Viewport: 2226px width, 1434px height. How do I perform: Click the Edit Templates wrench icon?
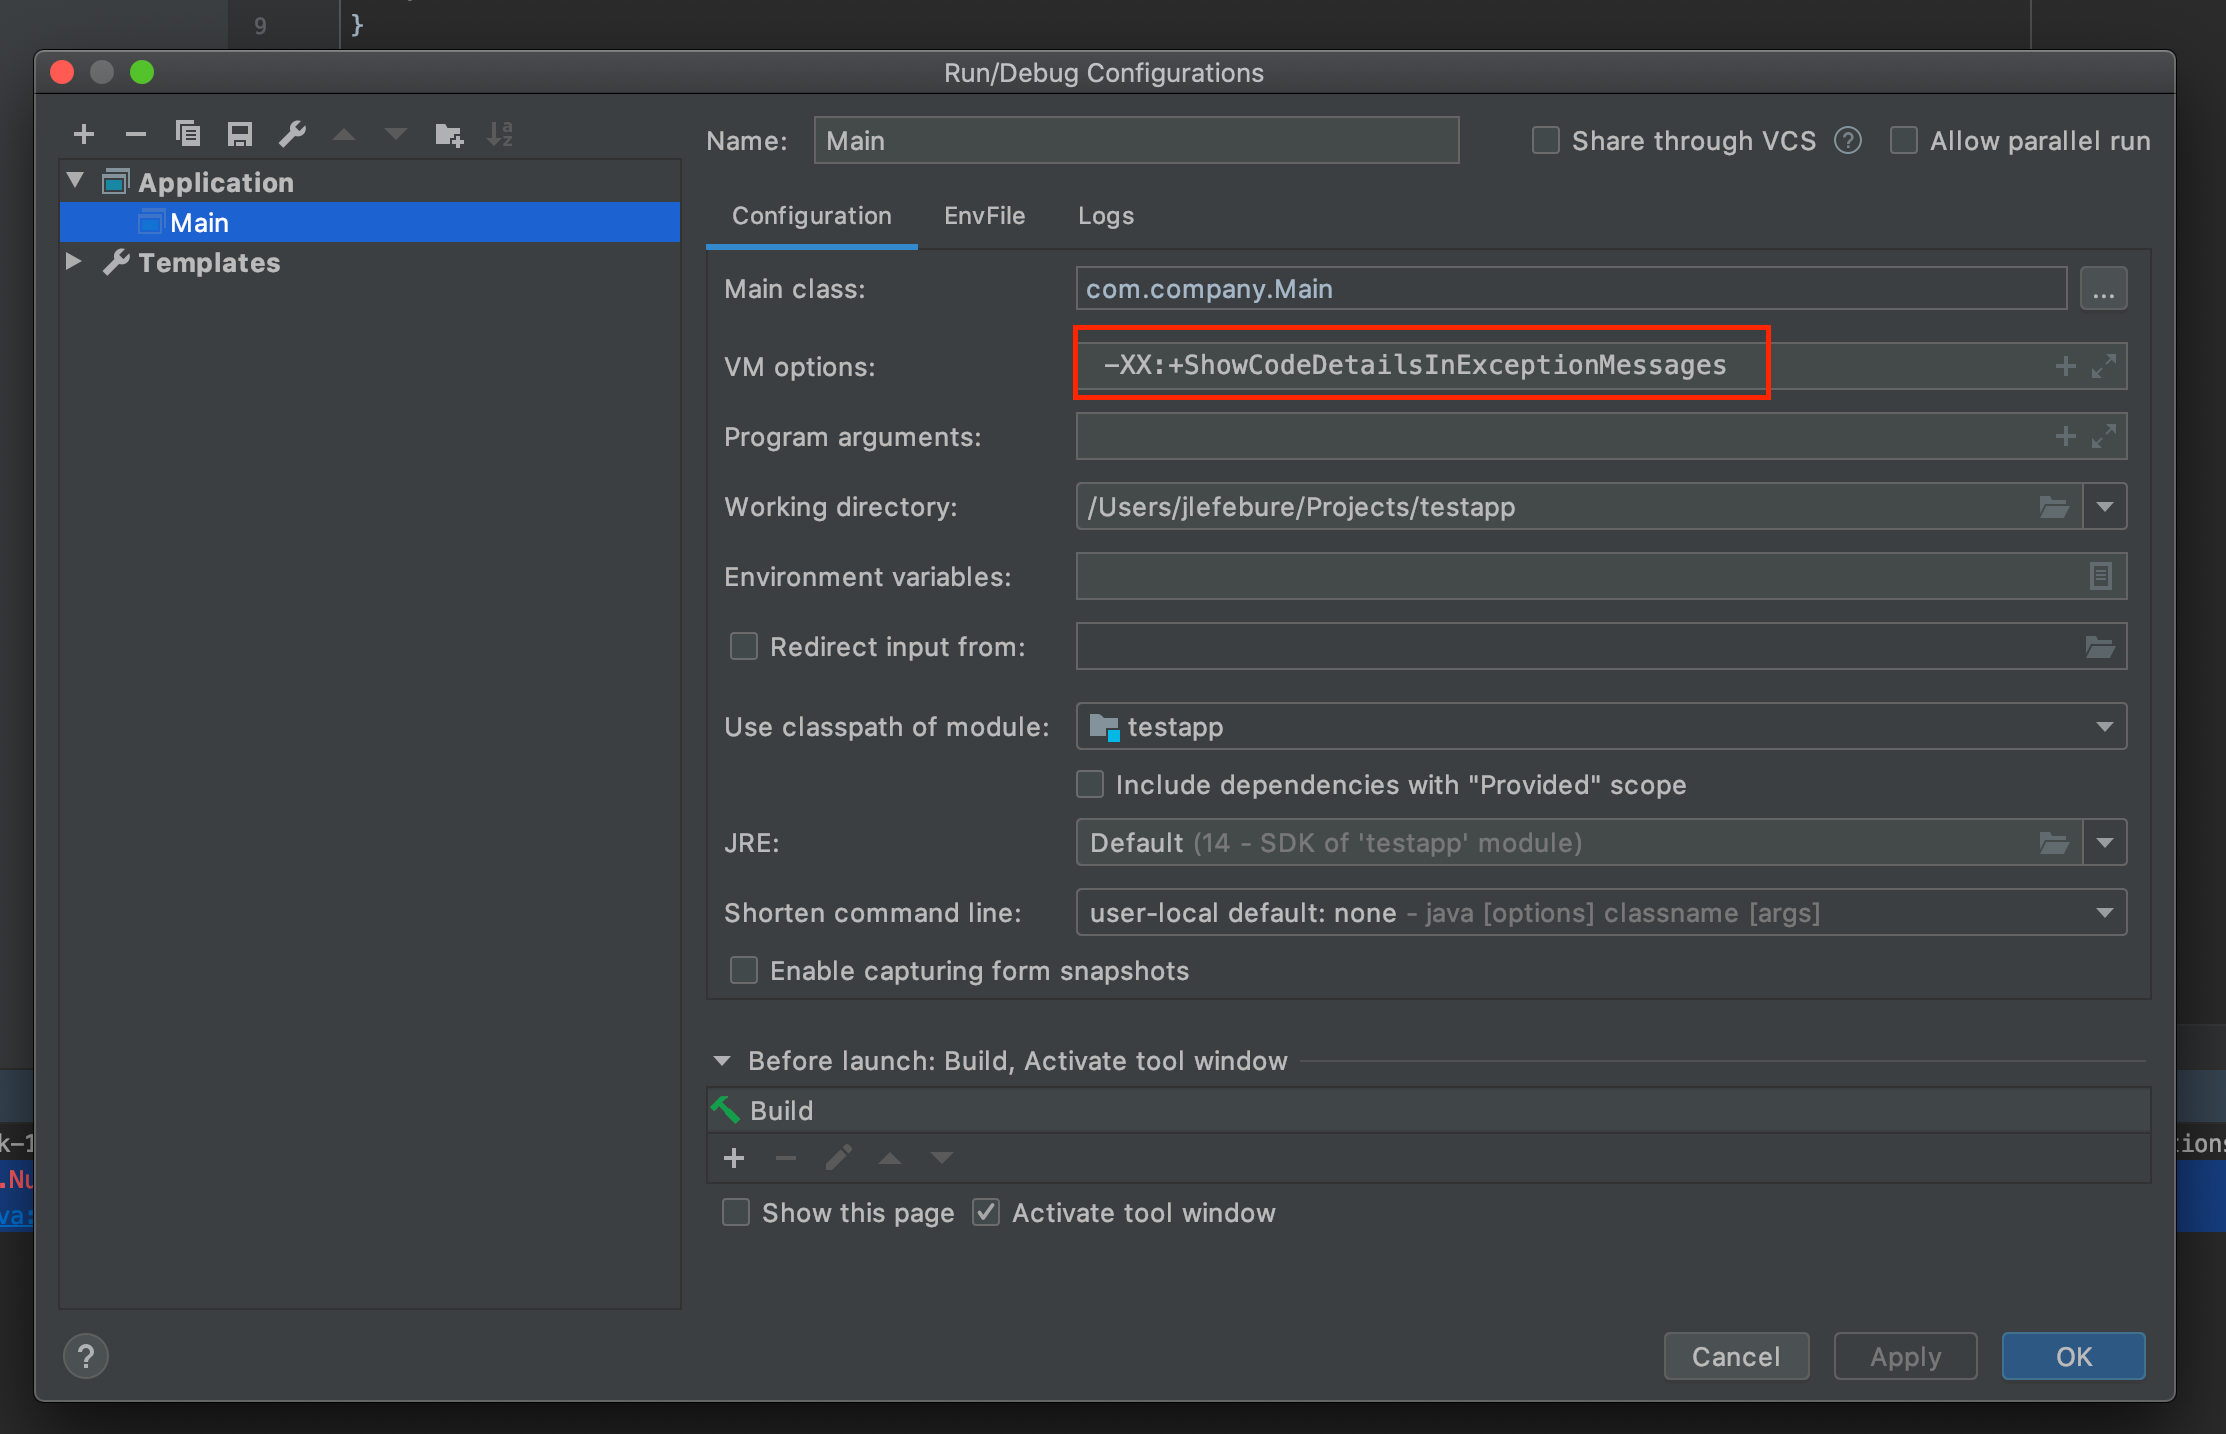292,134
